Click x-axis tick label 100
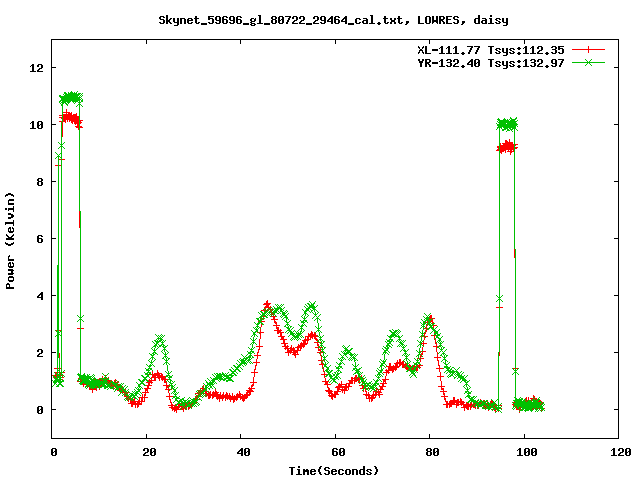The image size is (640, 480). click(x=527, y=452)
